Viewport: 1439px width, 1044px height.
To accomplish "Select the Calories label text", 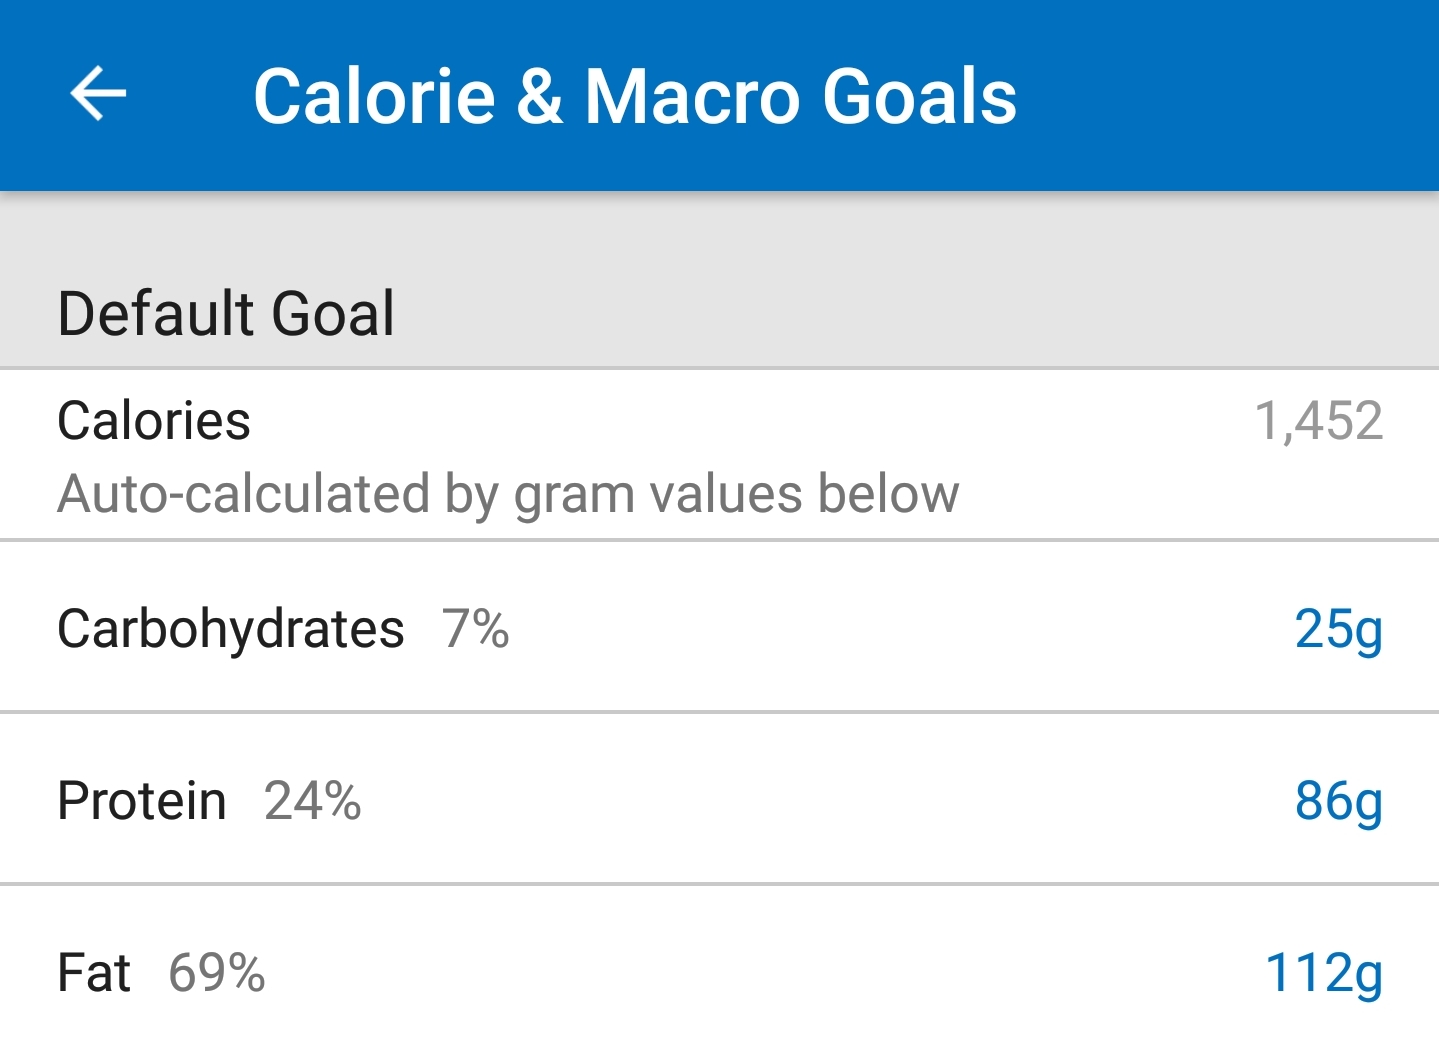I will click(x=154, y=421).
